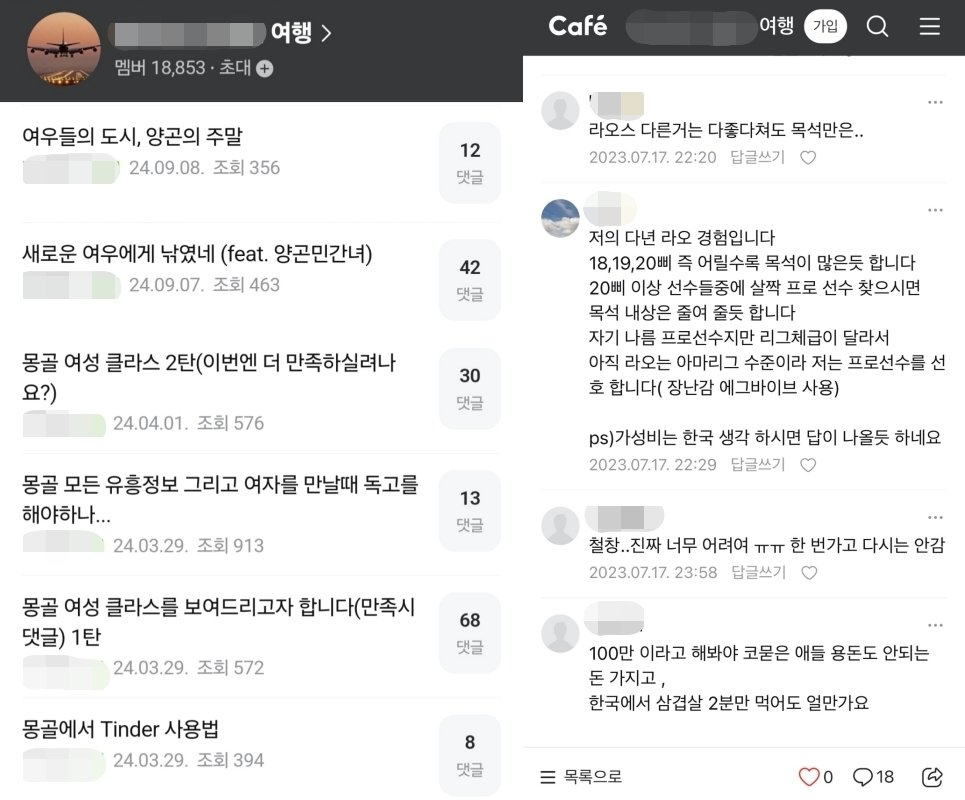Tap the 가입 join button

coord(825,26)
